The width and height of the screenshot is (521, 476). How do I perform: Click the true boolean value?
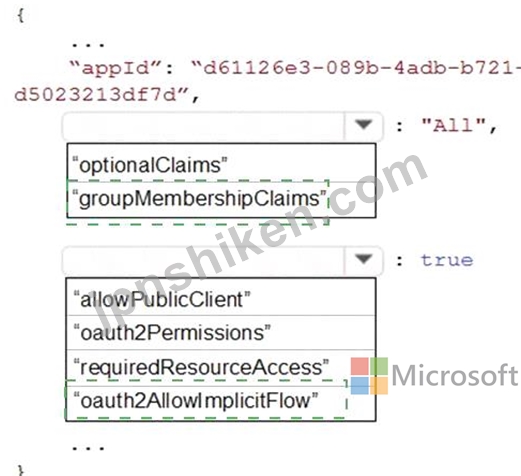click(x=447, y=260)
